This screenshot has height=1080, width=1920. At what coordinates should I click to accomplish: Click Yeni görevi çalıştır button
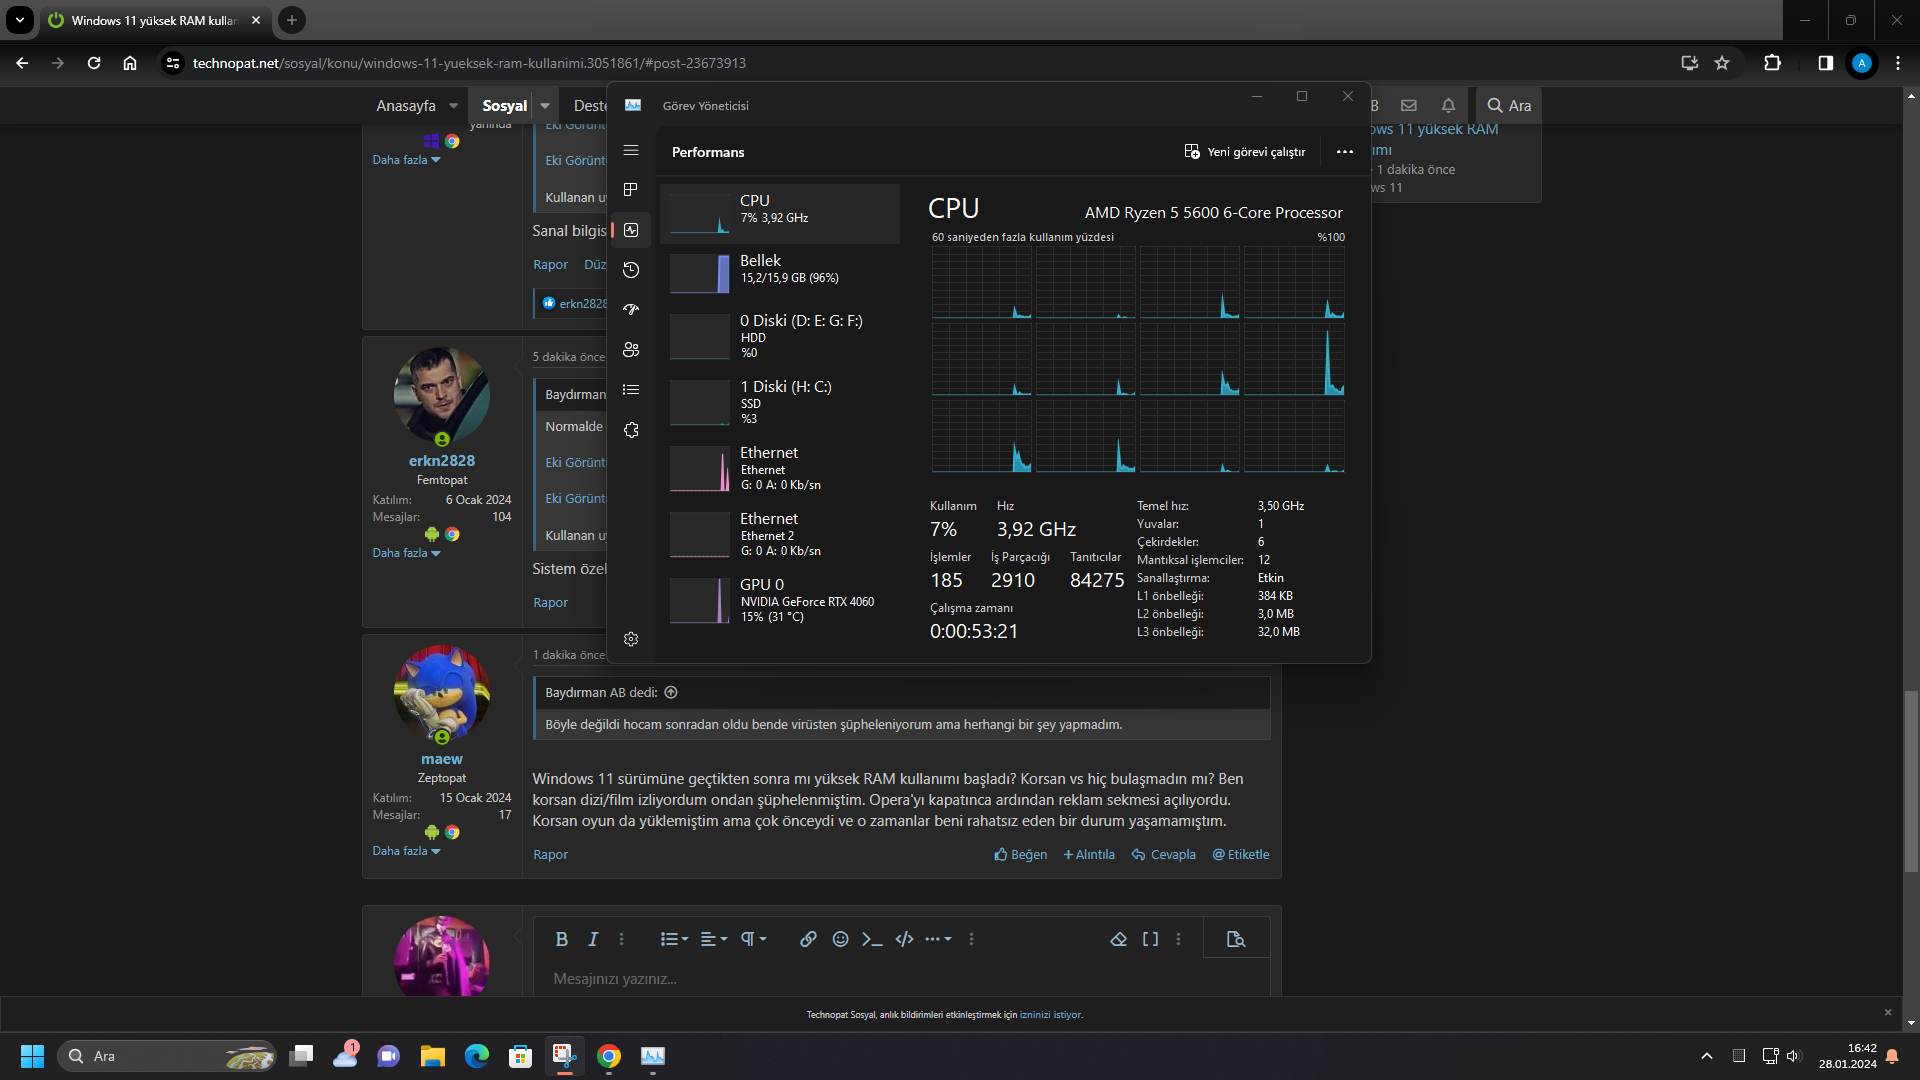pyautogui.click(x=1245, y=152)
